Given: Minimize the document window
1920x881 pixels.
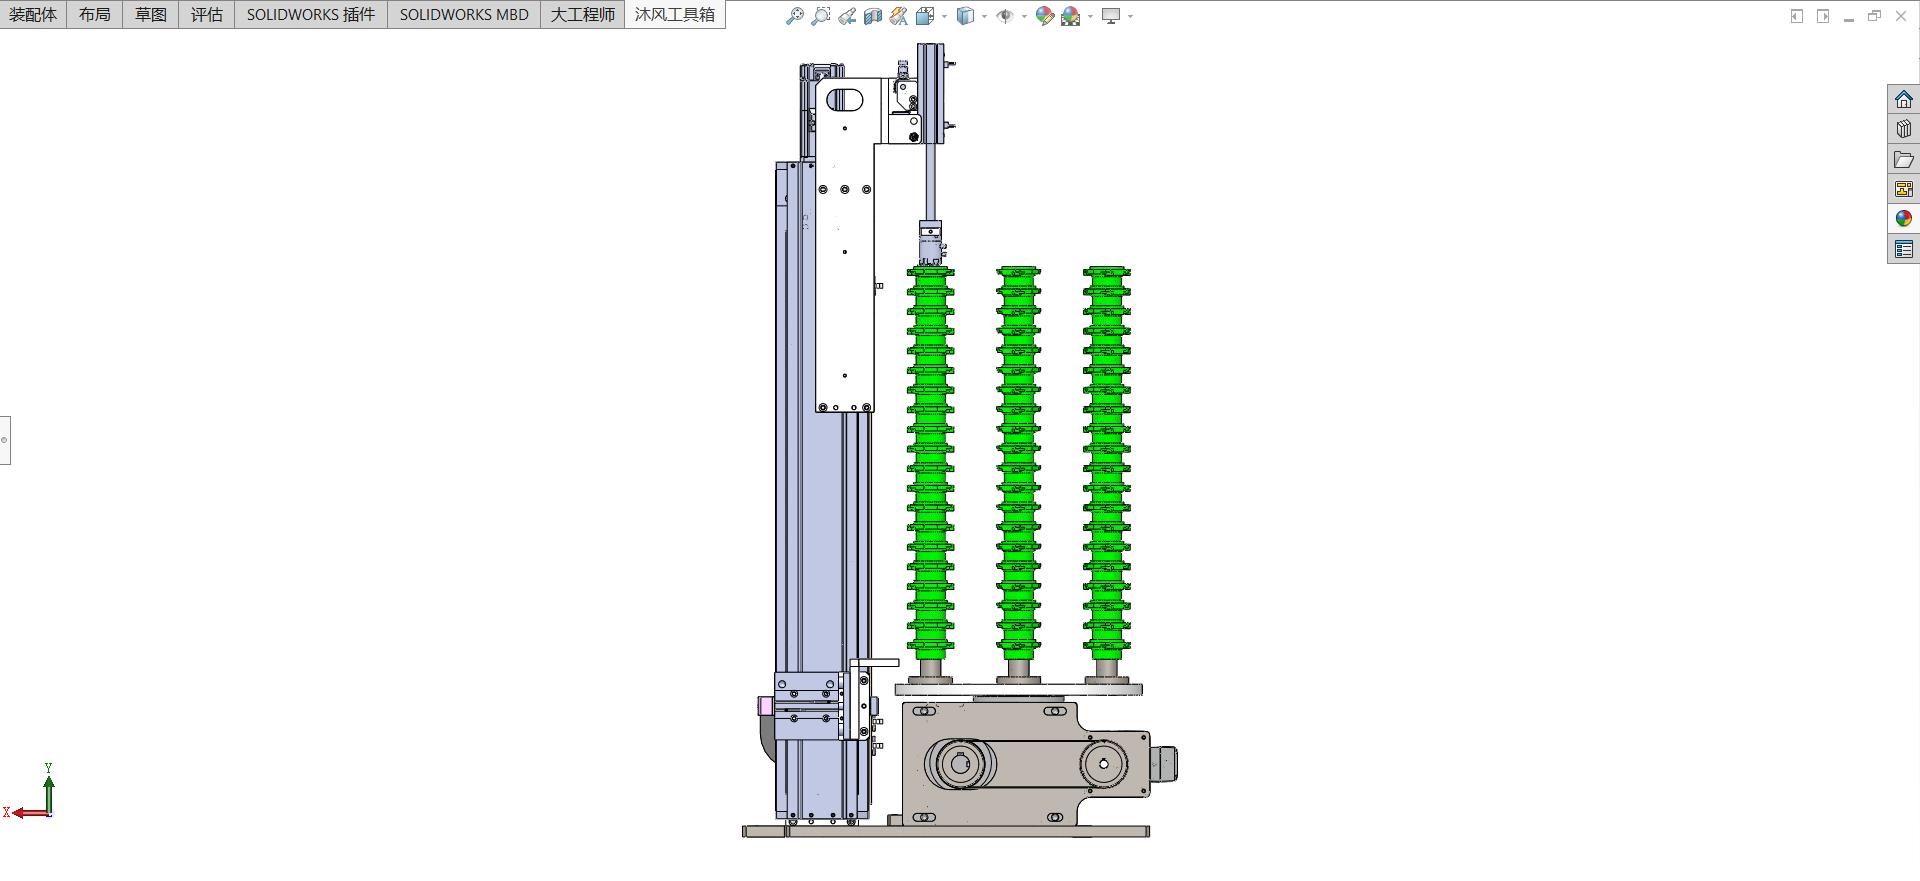Looking at the screenshot, I should point(1849,16).
